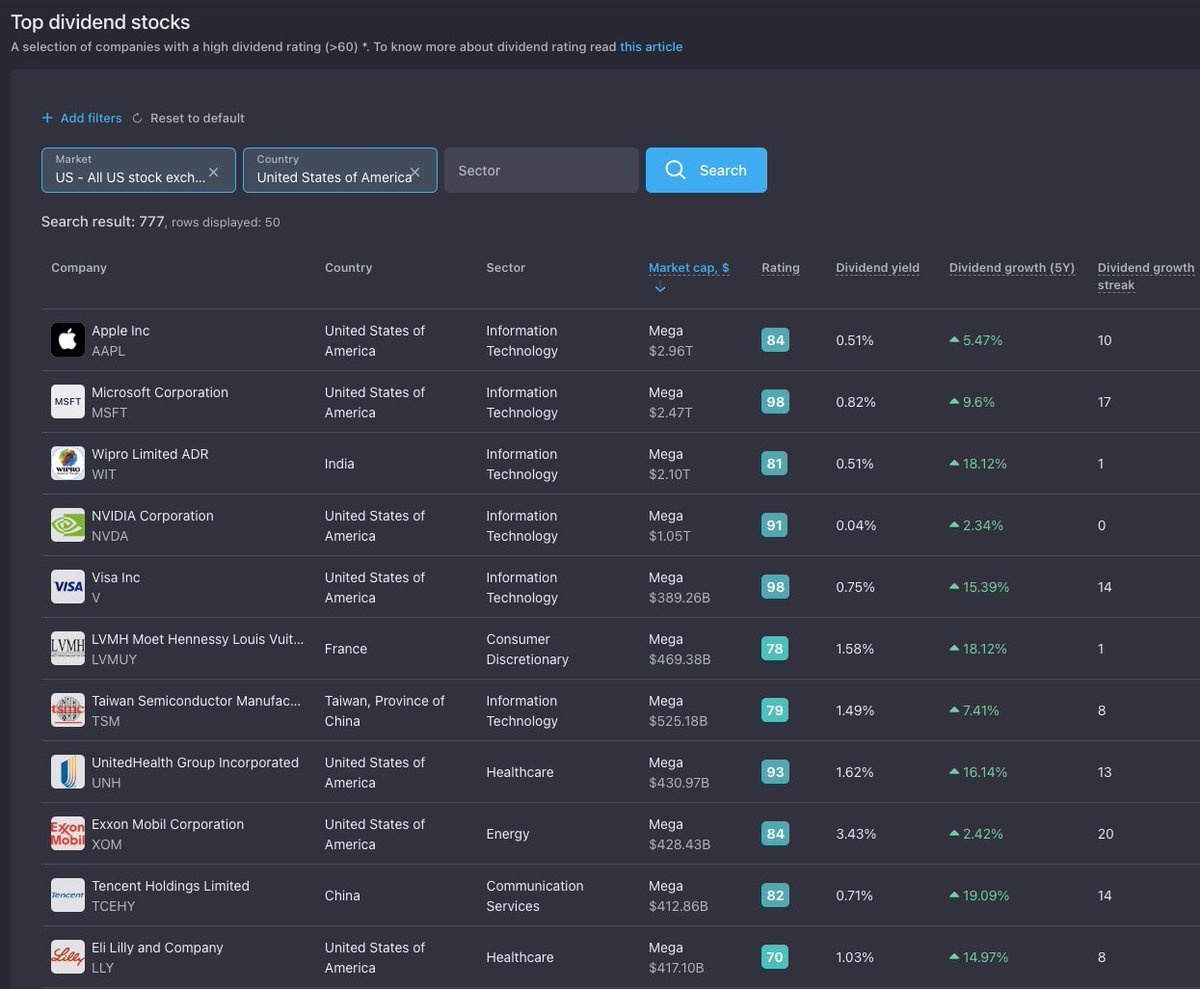Open Exxon Mobil Corporation name
This screenshot has height=989, width=1200.
pyautogui.click(x=168, y=824)
